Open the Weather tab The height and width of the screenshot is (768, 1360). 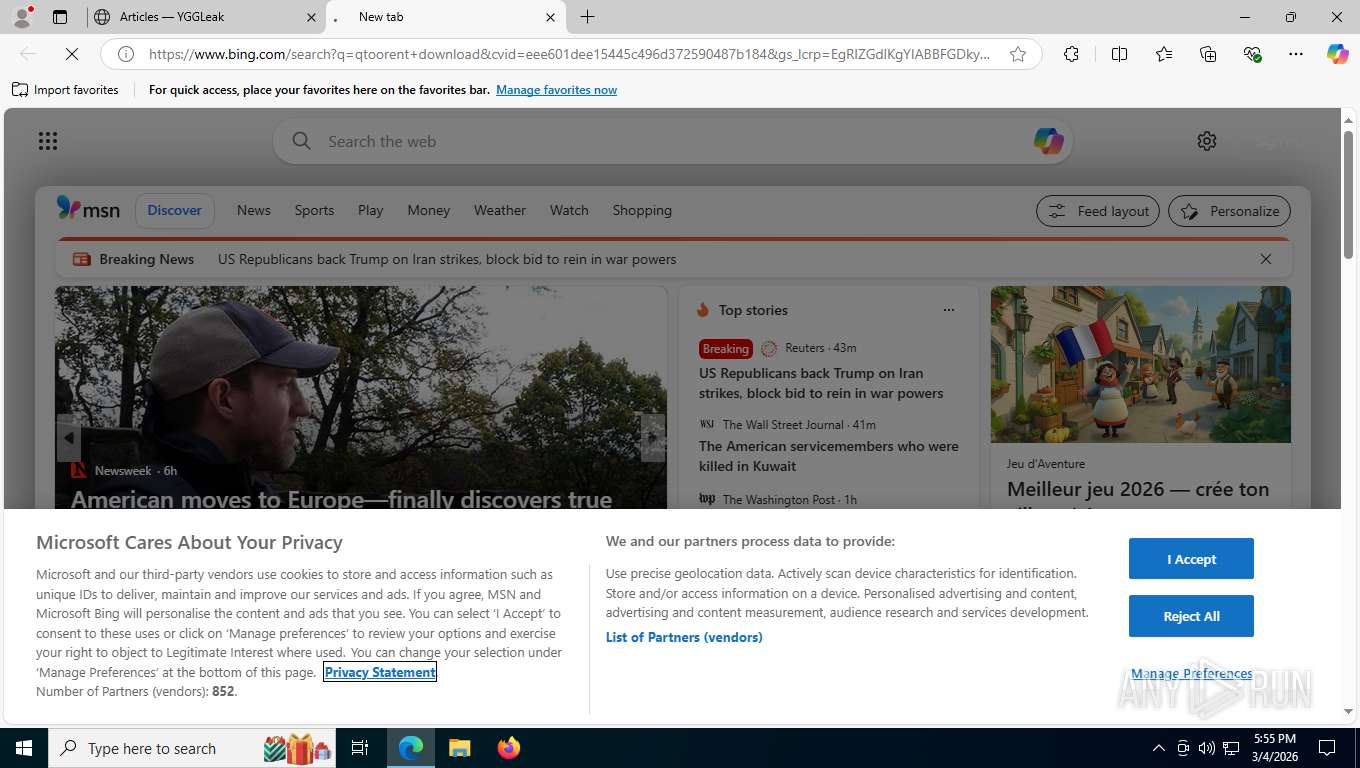[500, 210]
